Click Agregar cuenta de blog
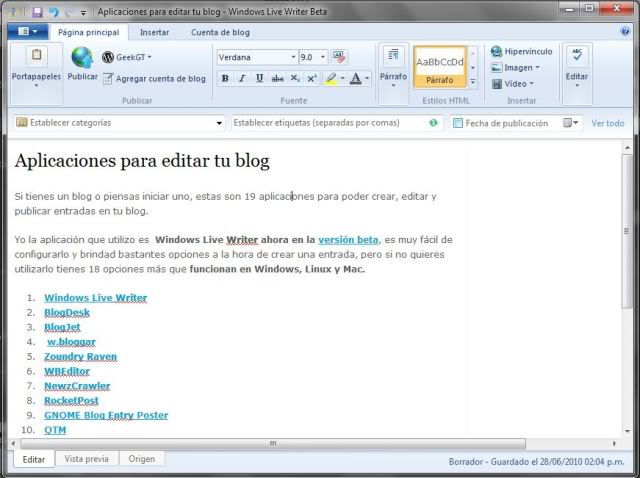The height and width of the screenshot is (478, 640). [x=154, y=79]
